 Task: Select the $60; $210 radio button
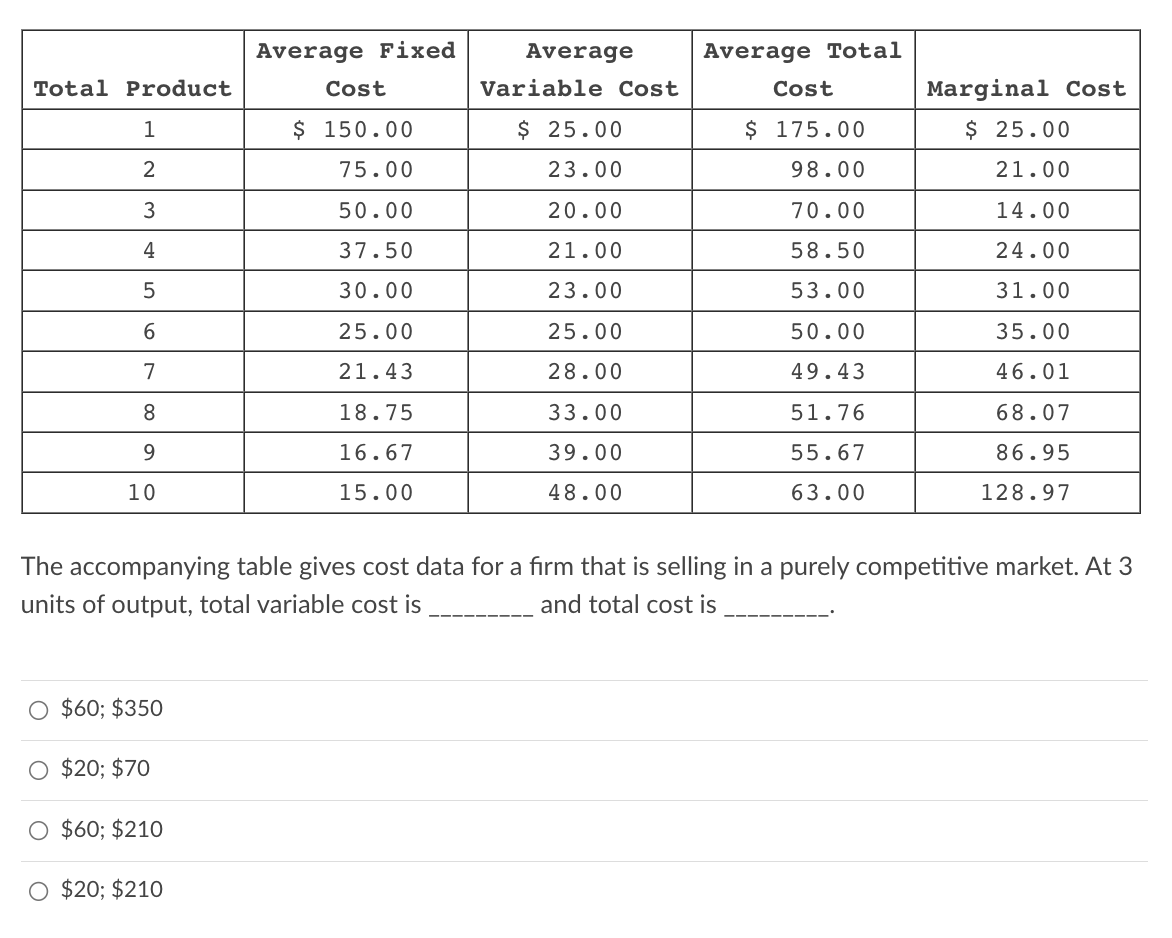click(x=38, y=830)
